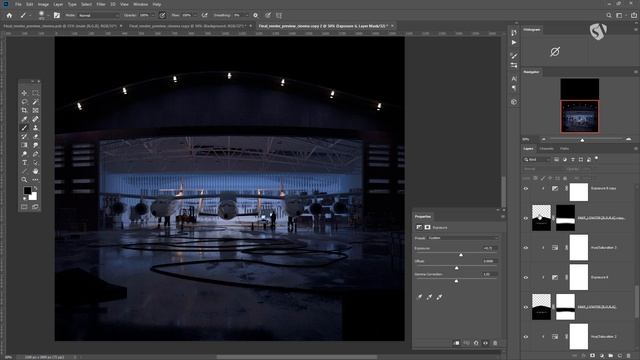Select the Lasso tool
Screen dimensions: 640x360
tap(24, 102)
